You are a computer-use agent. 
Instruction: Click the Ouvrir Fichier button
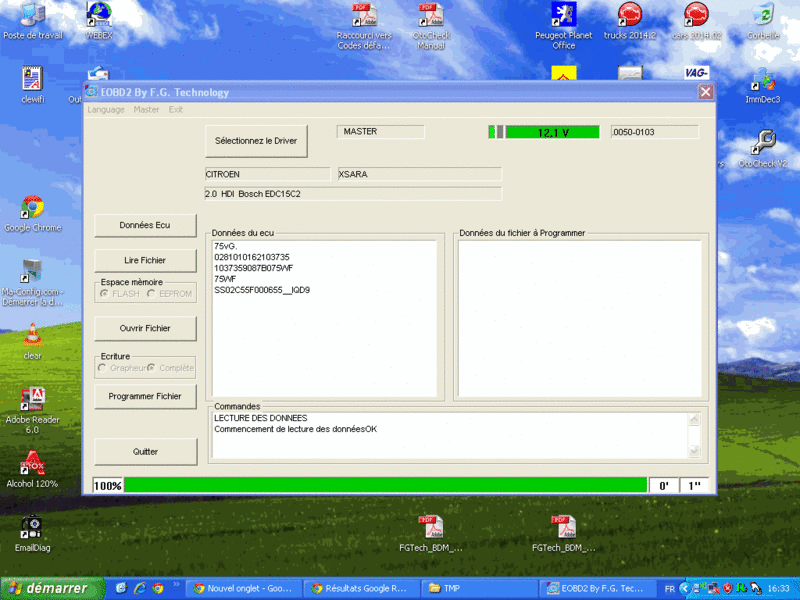pyautogui.click(x=145, y=328)
